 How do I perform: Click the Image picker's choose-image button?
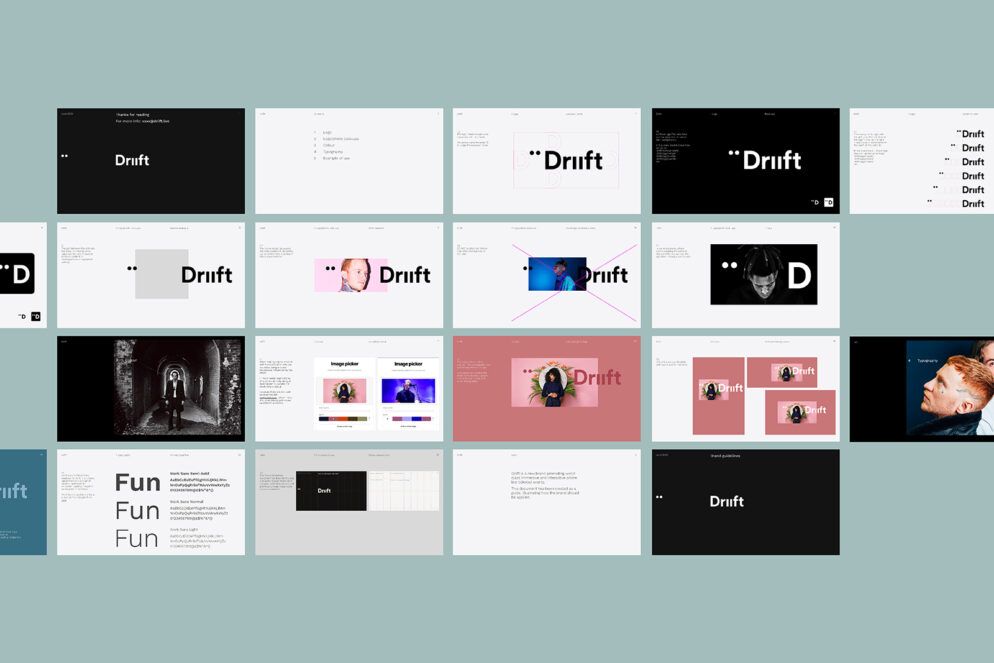[345, 426]
